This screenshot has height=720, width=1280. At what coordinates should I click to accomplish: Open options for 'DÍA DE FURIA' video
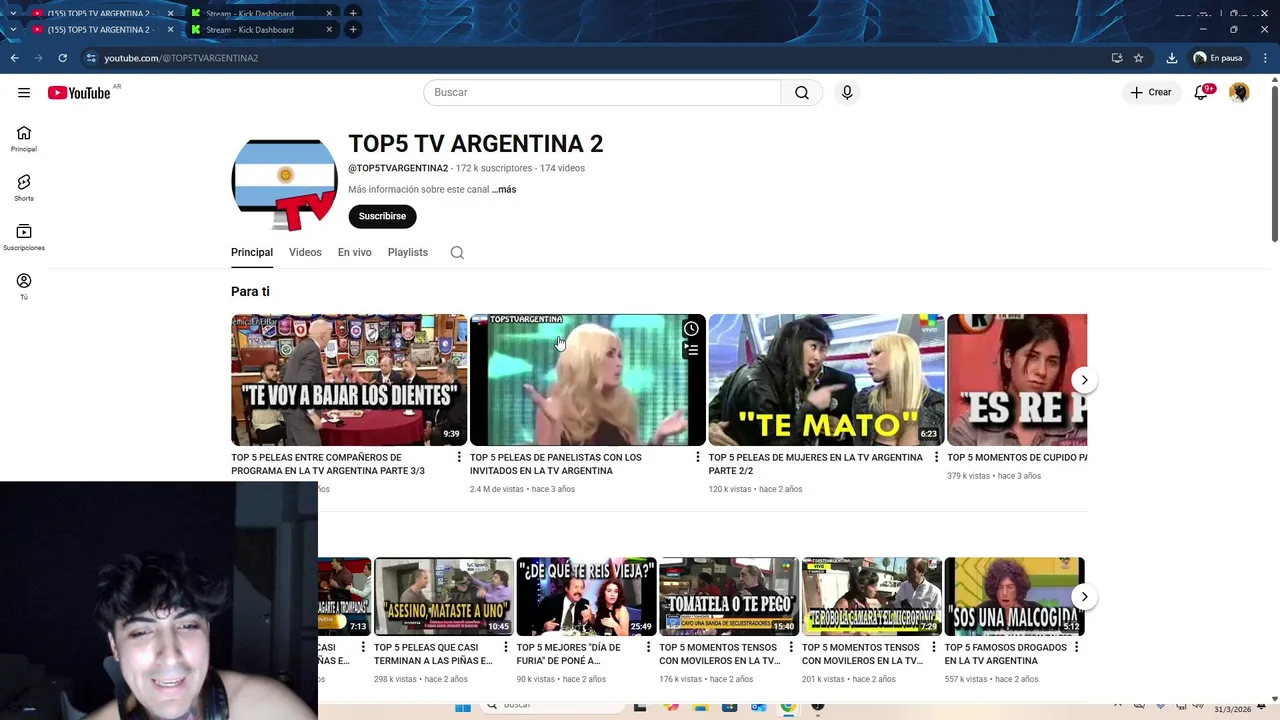coord(648,647)
